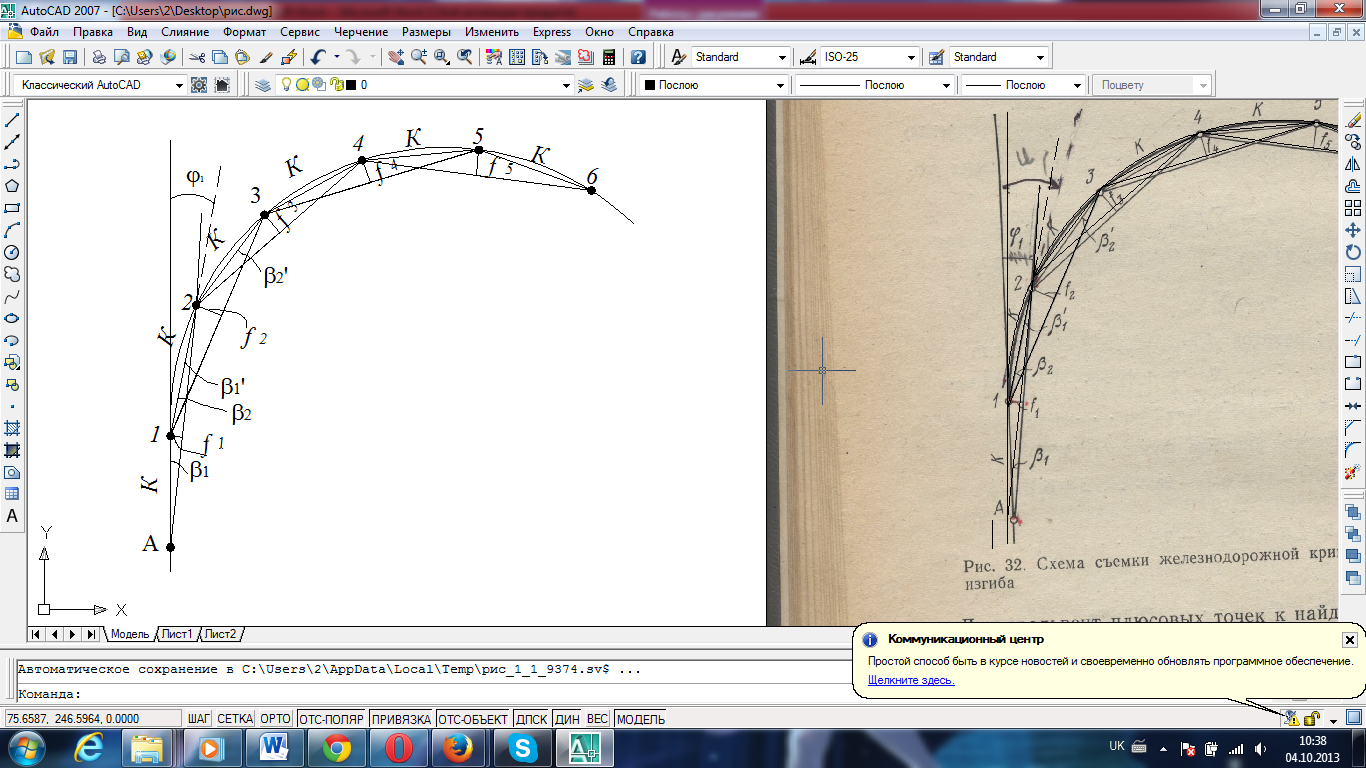Select the Rectangle draw tool

tap(13, 208)
